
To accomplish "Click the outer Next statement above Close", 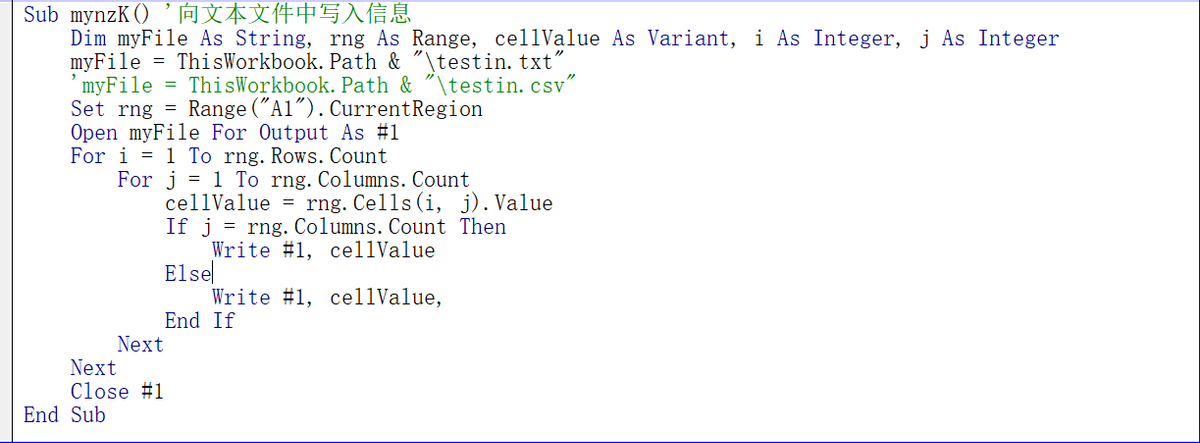I will coord(93,368).
